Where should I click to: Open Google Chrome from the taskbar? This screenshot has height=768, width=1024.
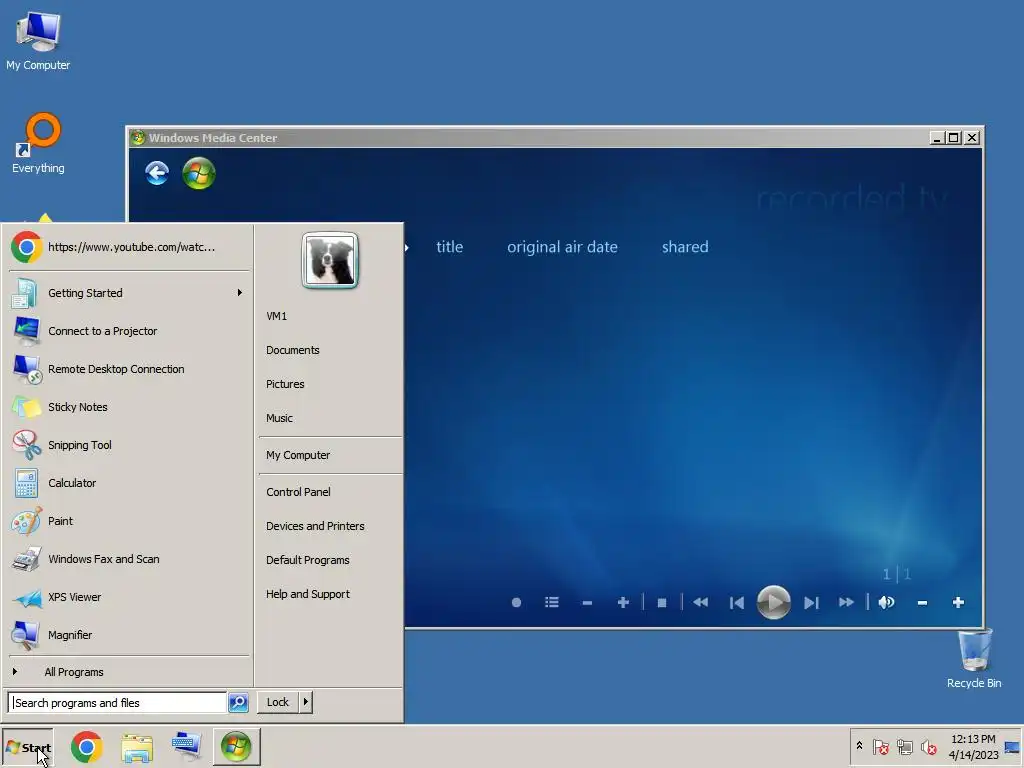pyautogui.click(x=87, y=747)
